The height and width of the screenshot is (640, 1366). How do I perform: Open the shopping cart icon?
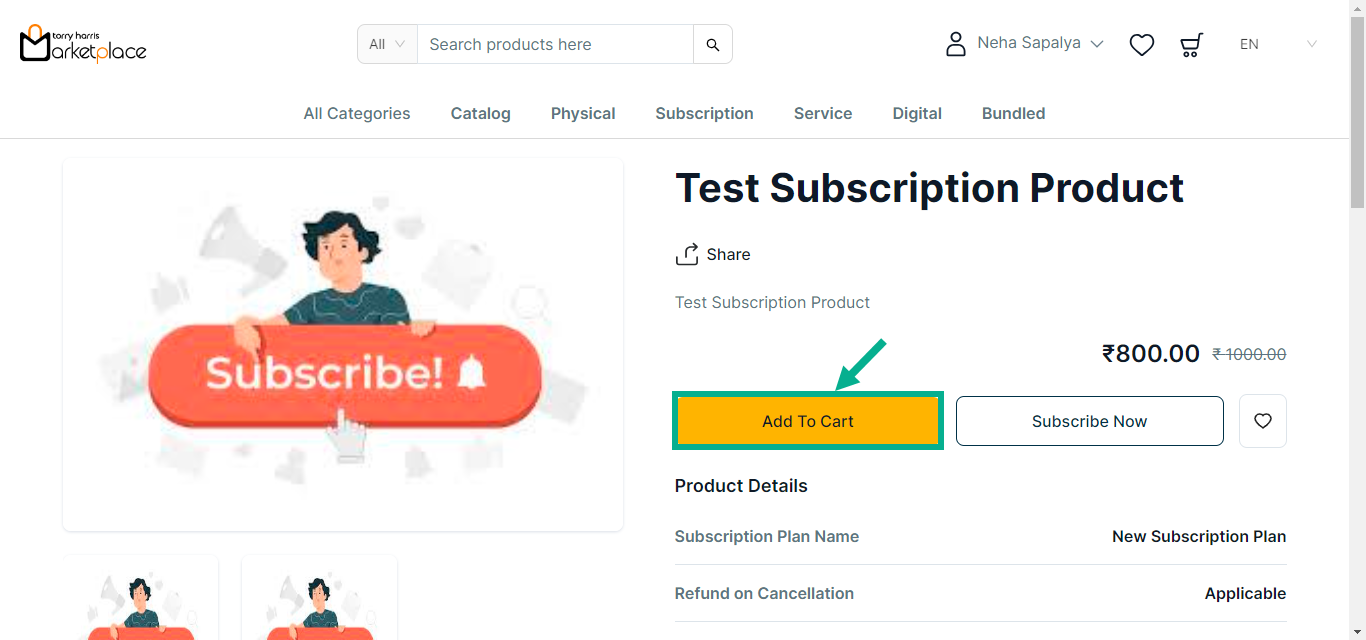(1191, 44)
